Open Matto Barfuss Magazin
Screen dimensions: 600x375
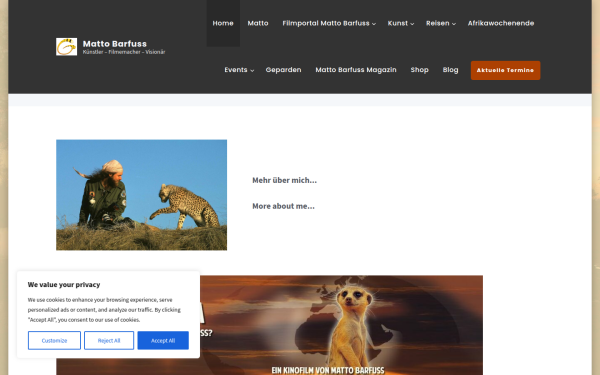click(x=356, y=70)
